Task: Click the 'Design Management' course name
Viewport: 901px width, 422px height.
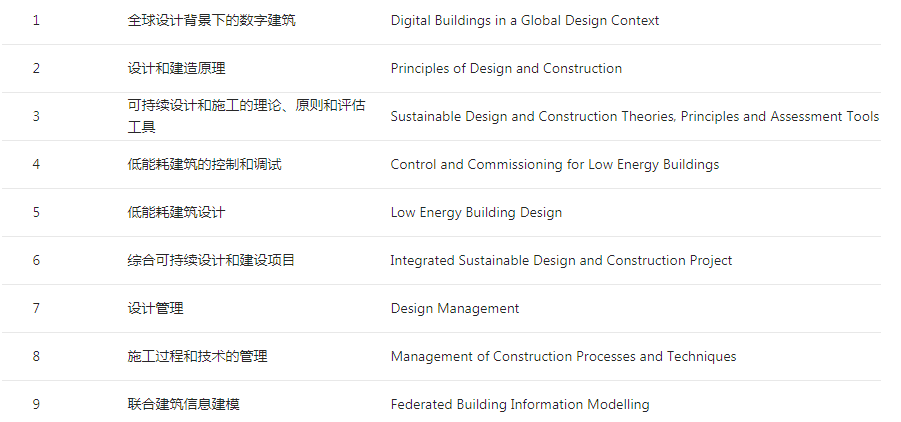Action: [455, 309]
